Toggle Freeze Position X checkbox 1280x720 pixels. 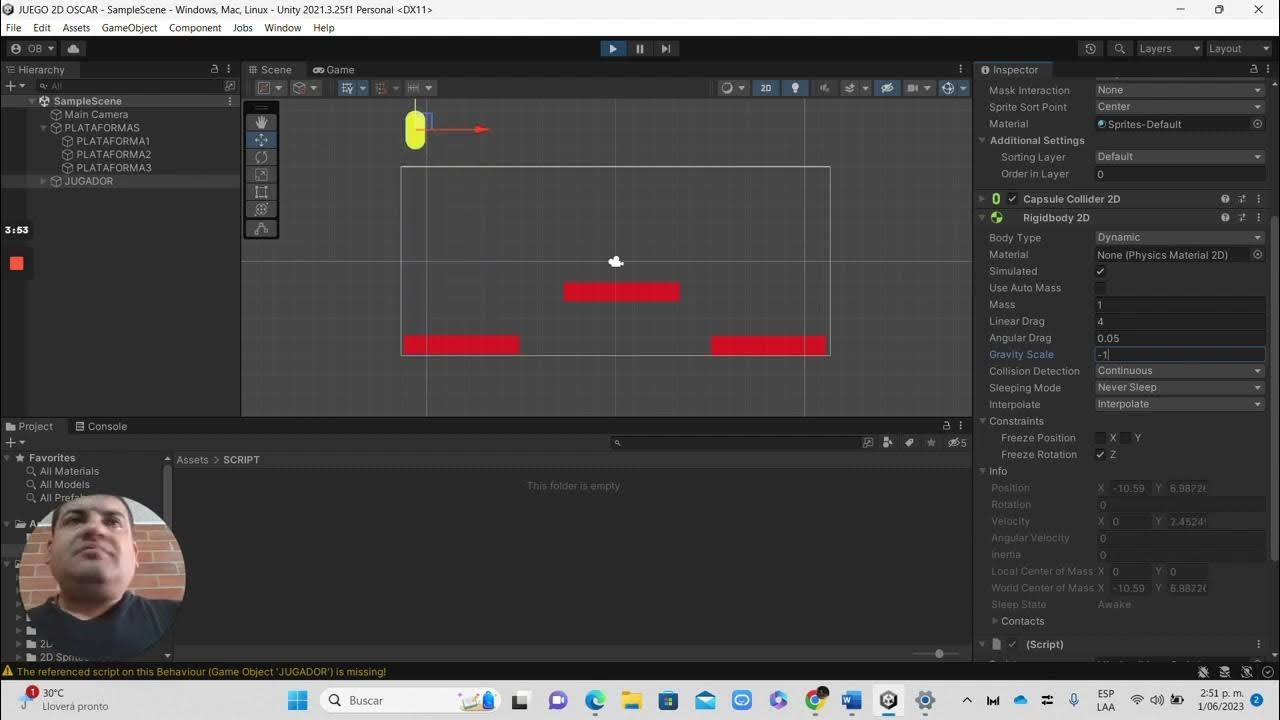[x=1101, y=438]
